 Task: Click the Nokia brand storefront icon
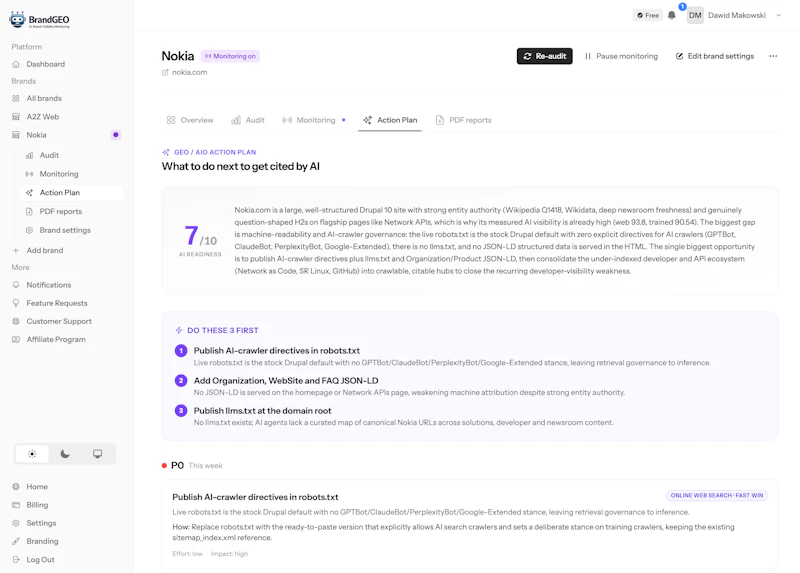point(16,135)
